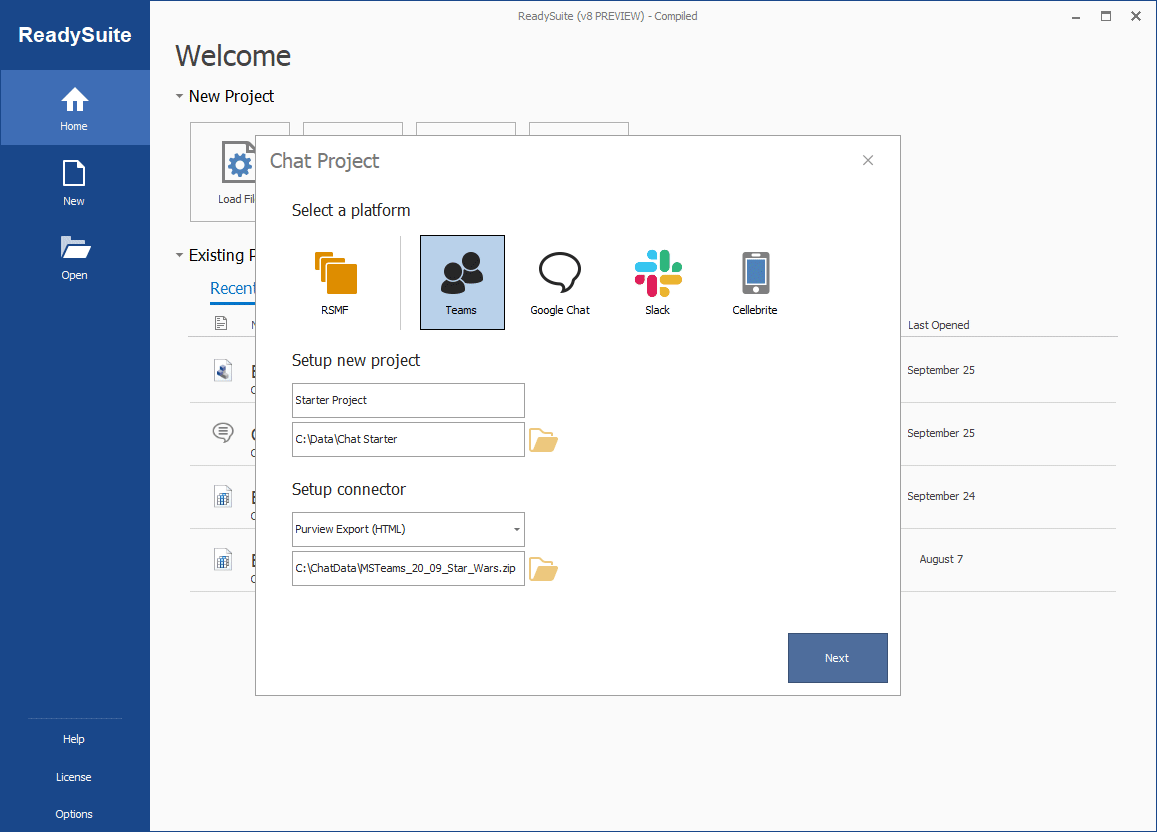Open the recent project from August 7
The width and height of the screenshot is (1157, 832).
[222, 560]
